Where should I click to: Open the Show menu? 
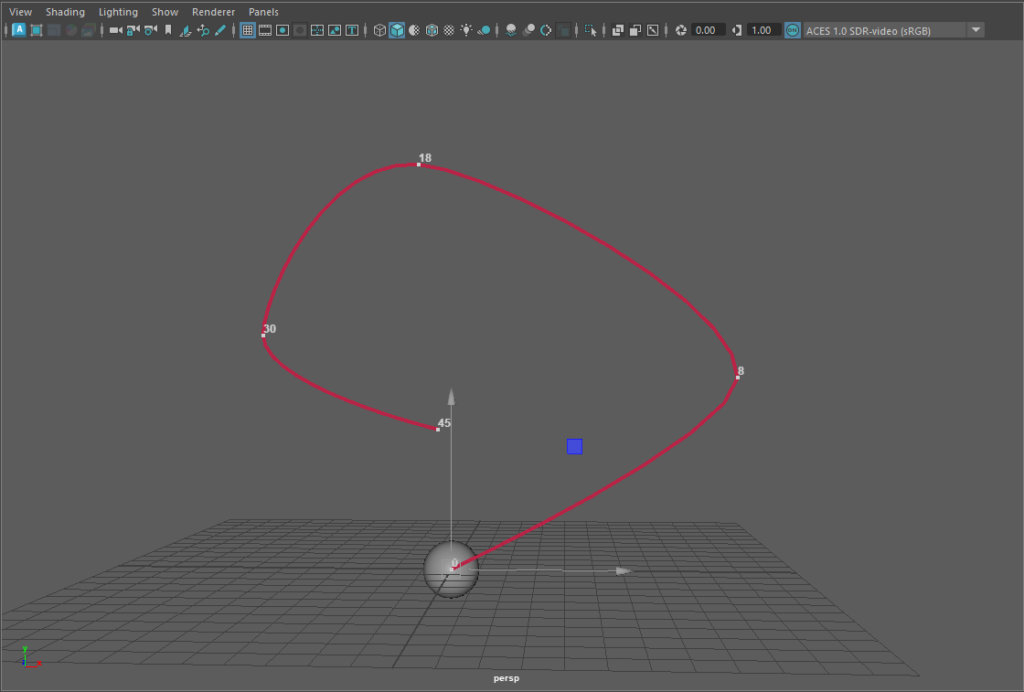[165, 12]
